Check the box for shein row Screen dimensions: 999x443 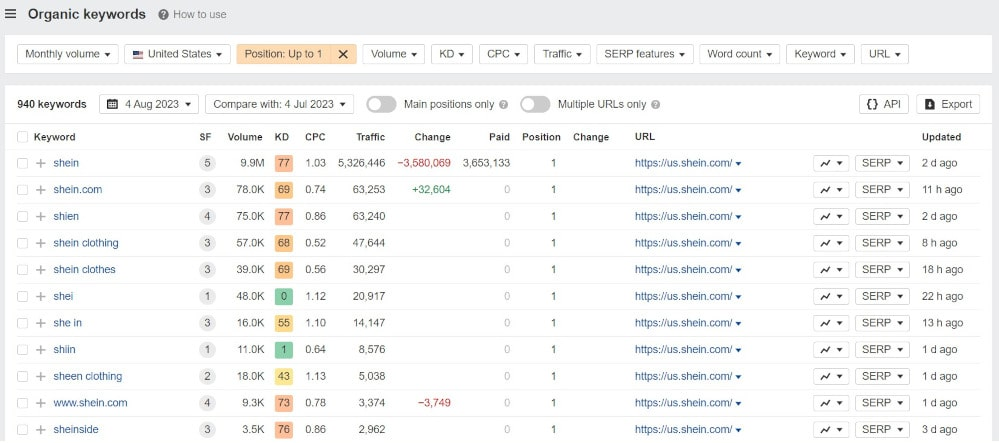pos(23,163)
